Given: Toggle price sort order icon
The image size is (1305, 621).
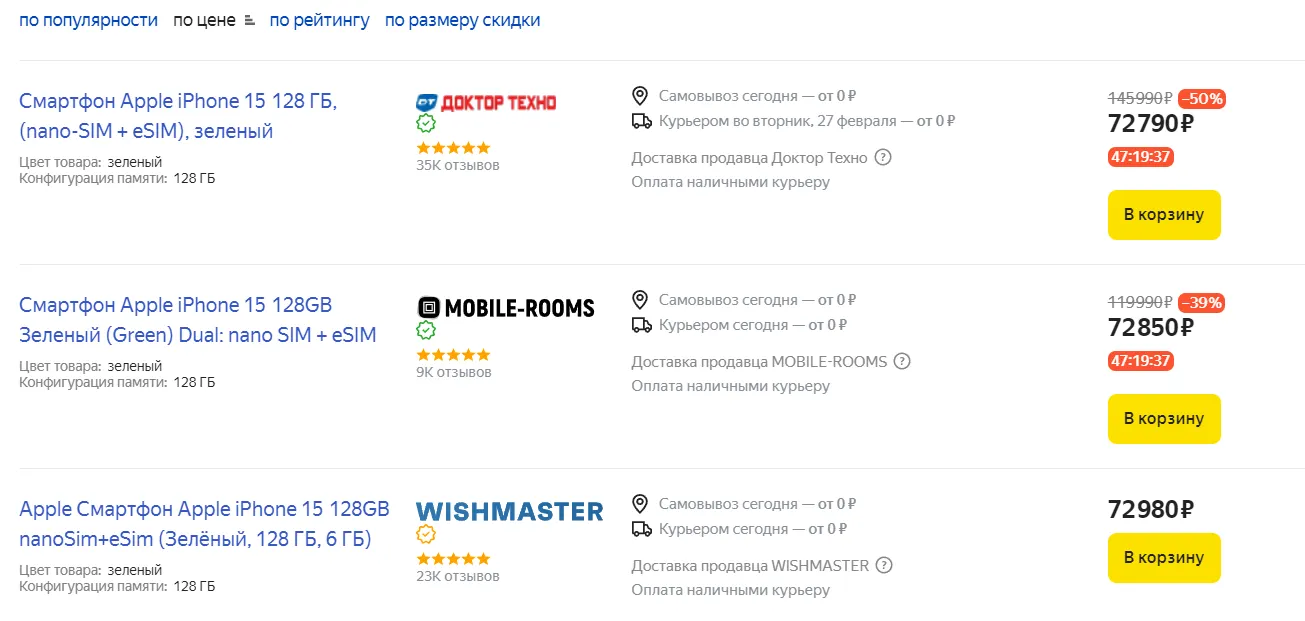Looking at the screenshot, I should 250,20.
